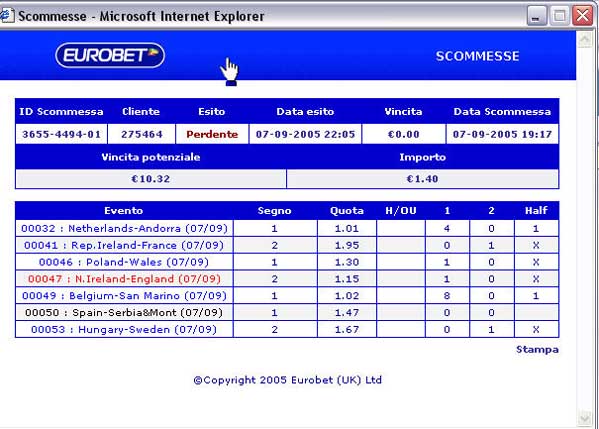Open the Poland-Wales event link
599x429 pixels.
[124, 262]
